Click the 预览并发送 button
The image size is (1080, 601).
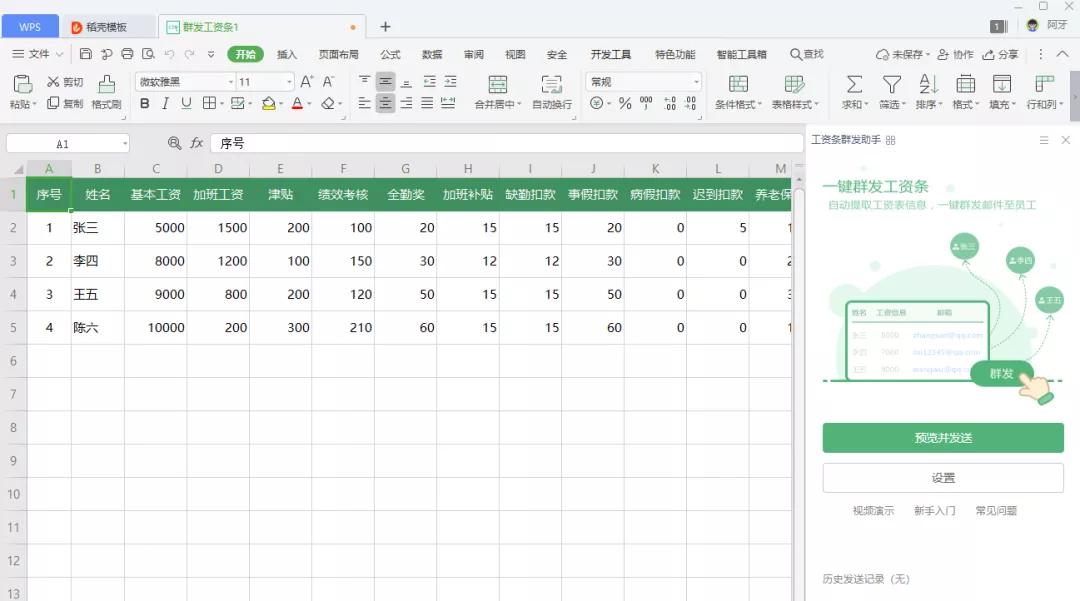tap(943, 438)
